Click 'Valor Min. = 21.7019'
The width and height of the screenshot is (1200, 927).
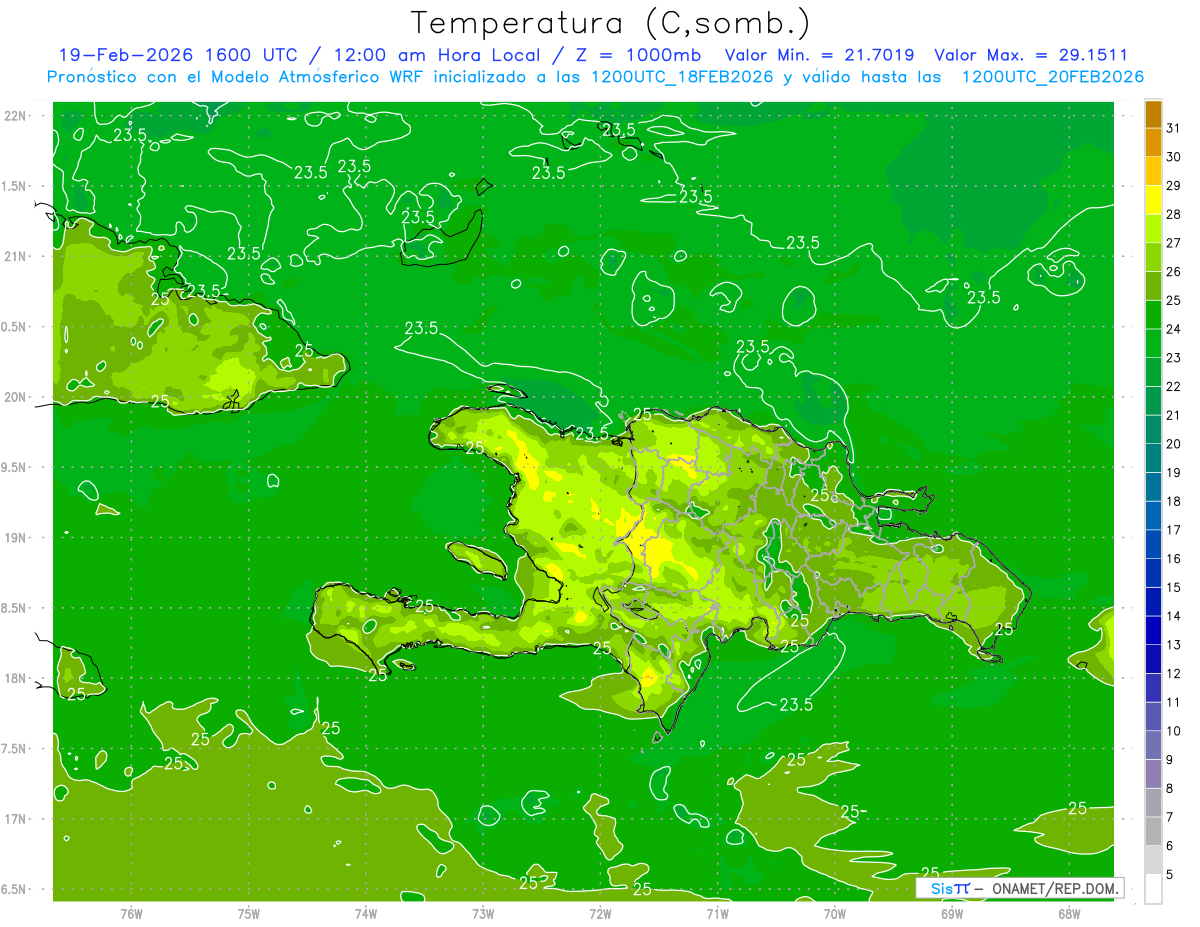coord(820,56)
